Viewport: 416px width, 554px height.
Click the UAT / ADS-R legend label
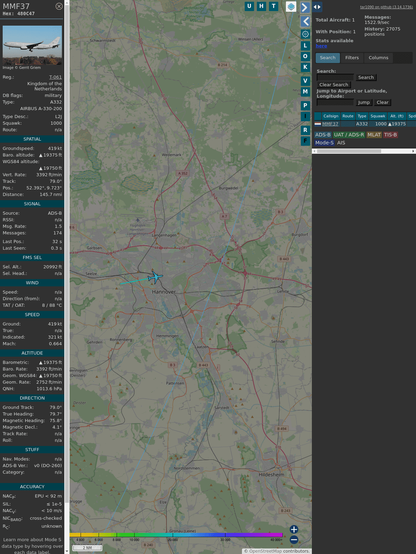tap(349, 135)
